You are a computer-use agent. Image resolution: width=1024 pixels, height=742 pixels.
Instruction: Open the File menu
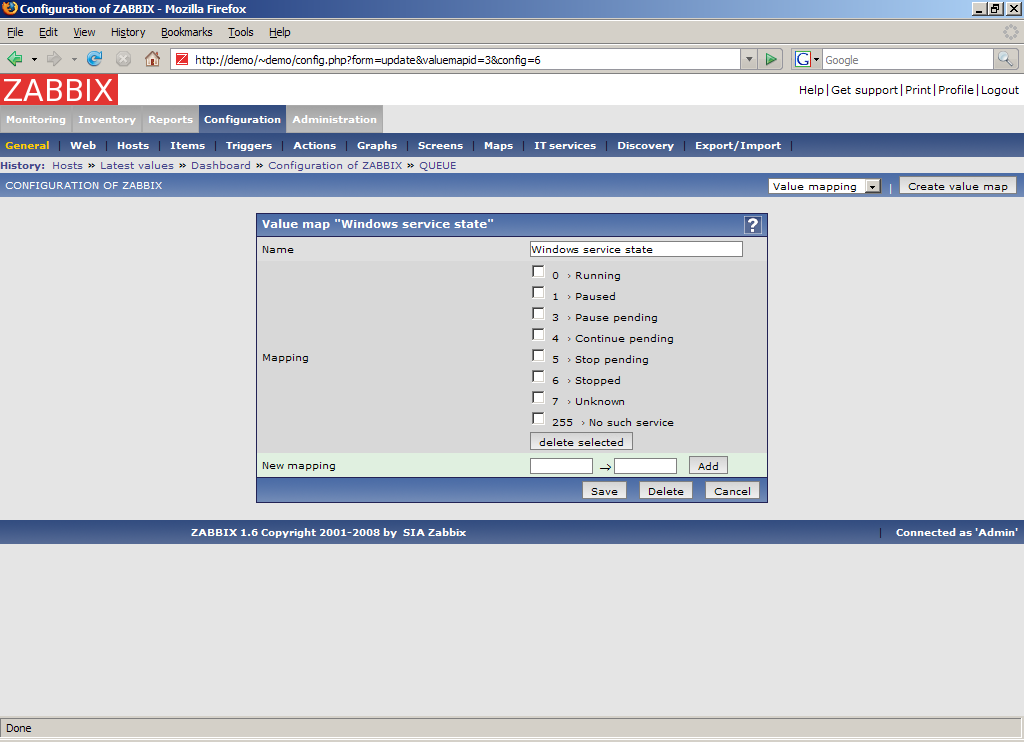15,32
